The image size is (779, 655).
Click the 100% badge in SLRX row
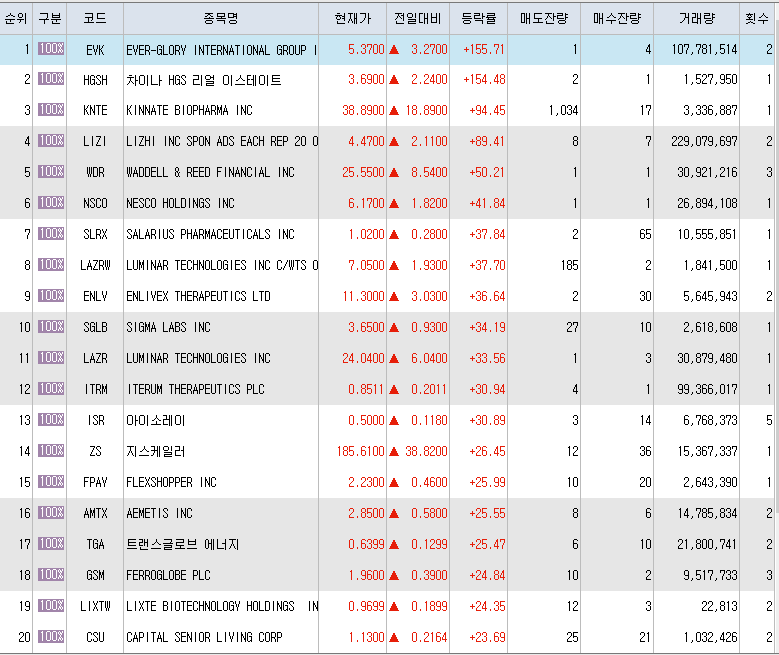51,233
